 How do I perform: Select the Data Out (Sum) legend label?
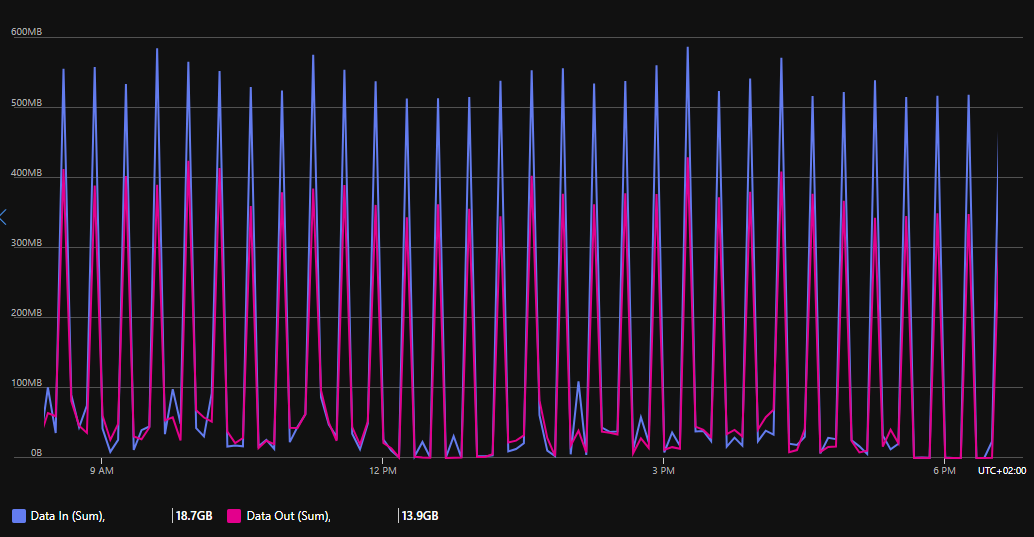[289, 516]
